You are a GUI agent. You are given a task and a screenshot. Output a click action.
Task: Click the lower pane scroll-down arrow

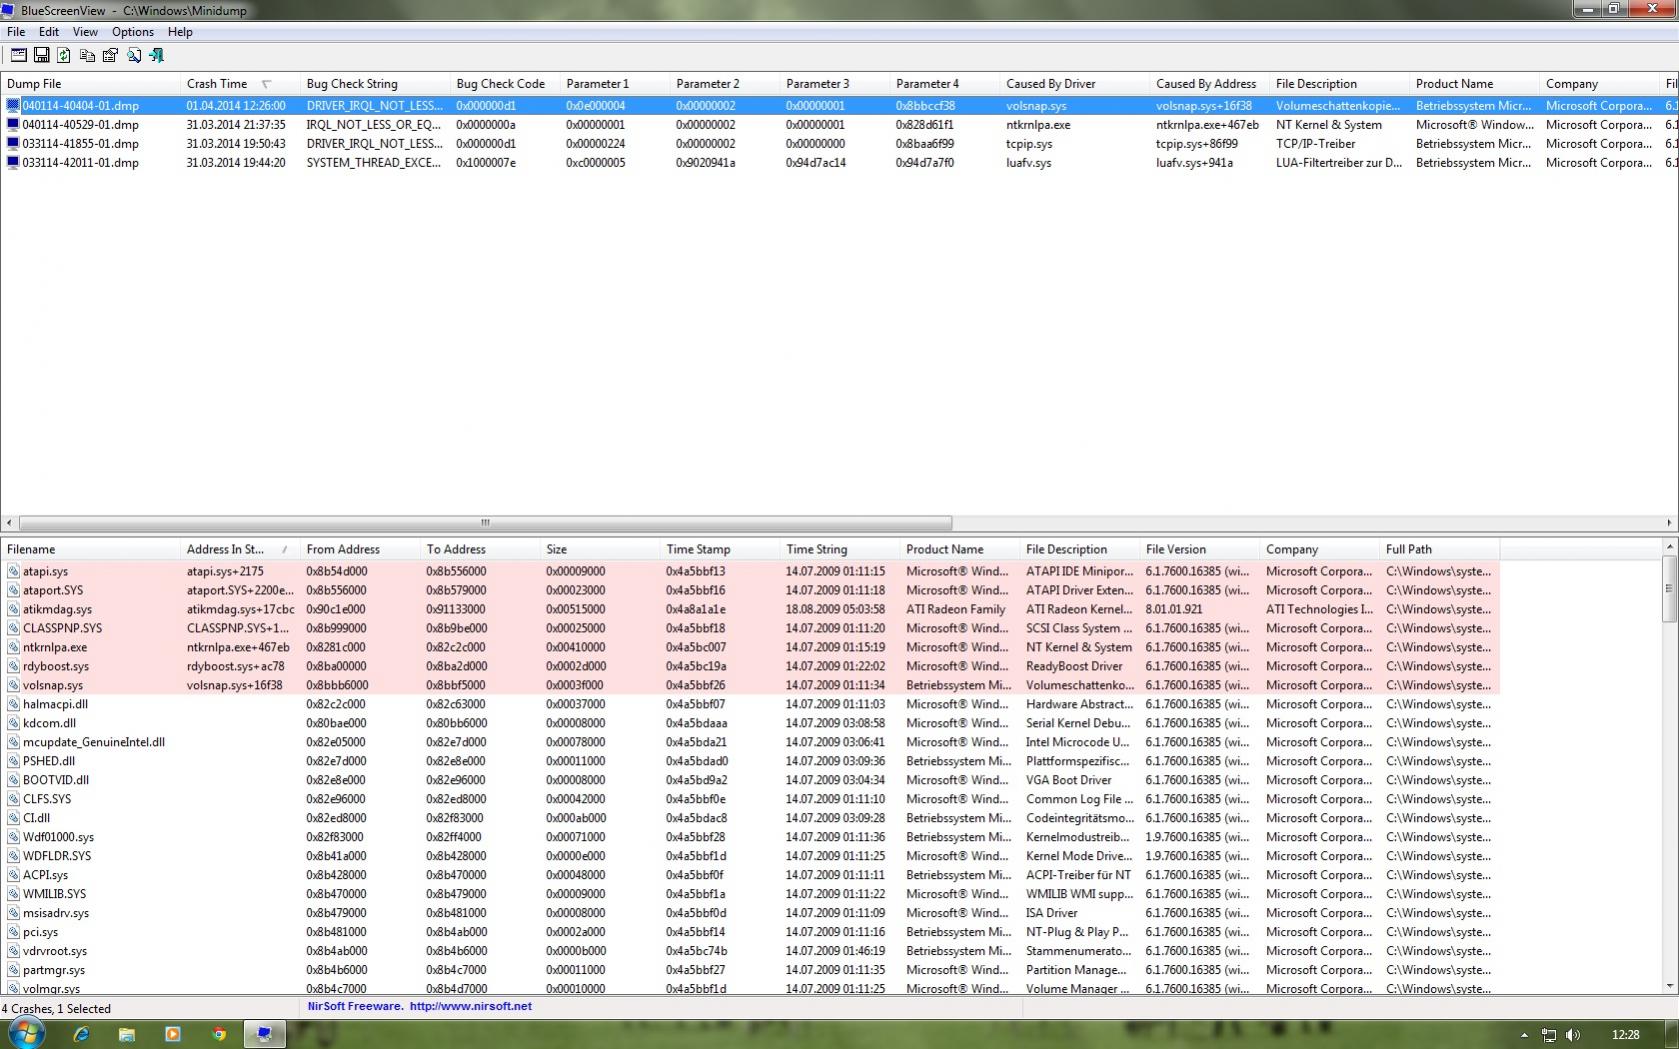[x=1669, y=986]
